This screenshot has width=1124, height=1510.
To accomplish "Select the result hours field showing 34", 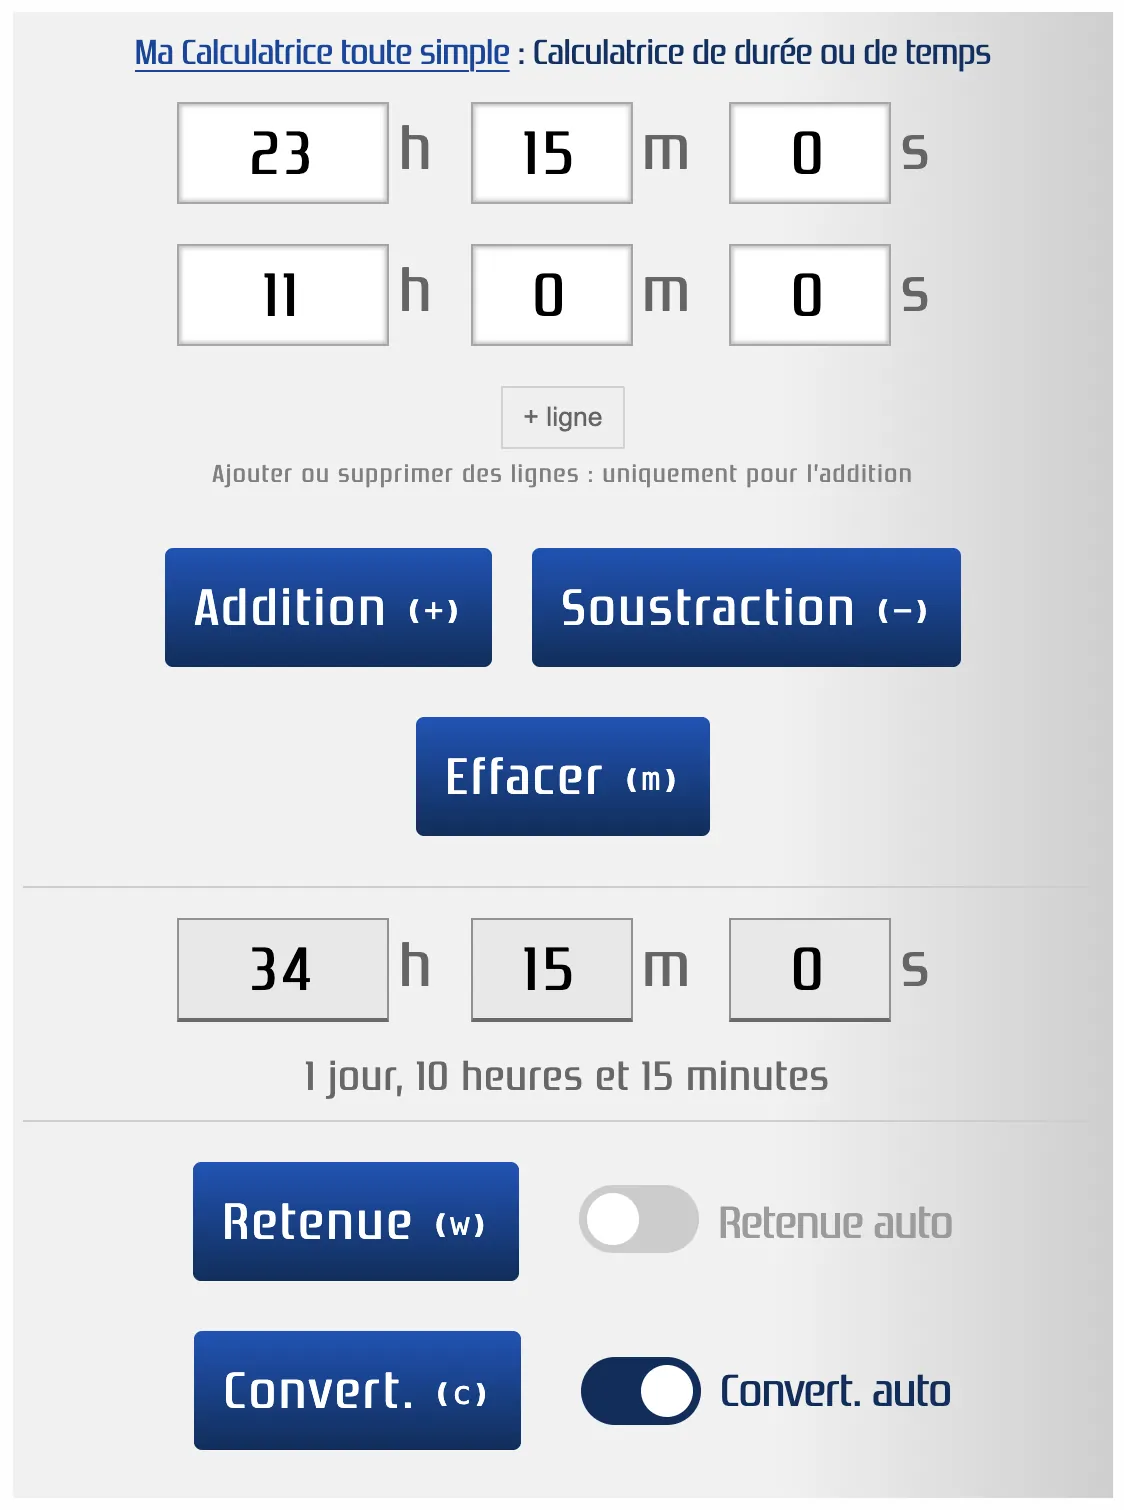I will [283, 967].
